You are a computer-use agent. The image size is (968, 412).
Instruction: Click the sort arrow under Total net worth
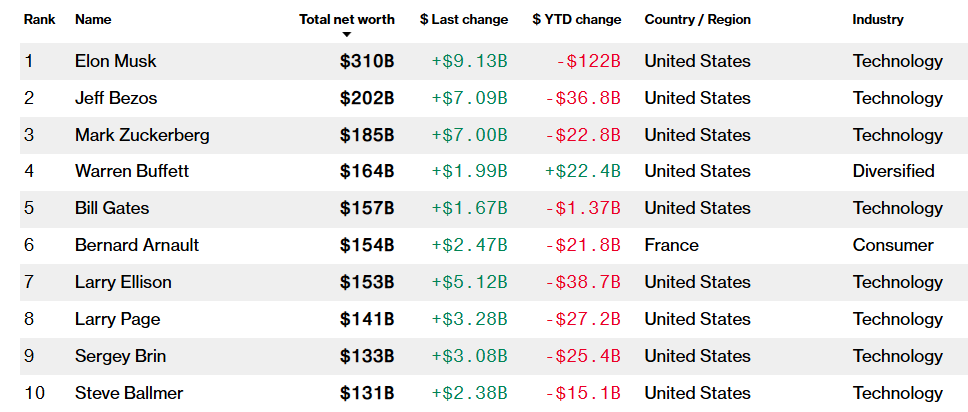click(347, 35)
